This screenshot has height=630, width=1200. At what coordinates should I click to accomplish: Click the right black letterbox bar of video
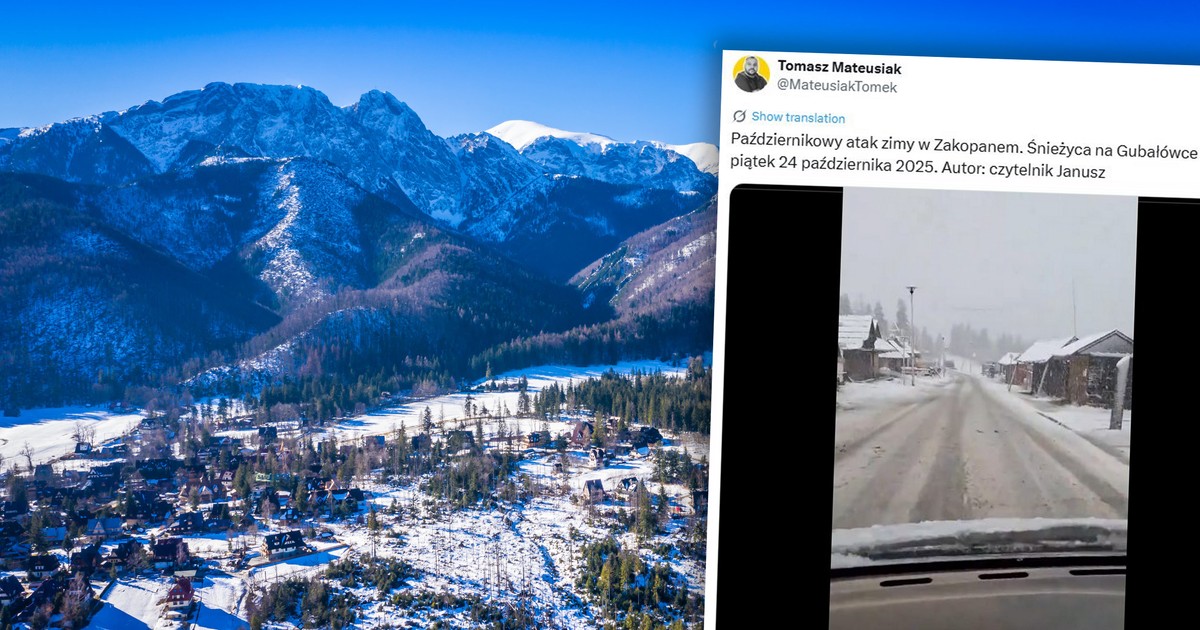1168,410
